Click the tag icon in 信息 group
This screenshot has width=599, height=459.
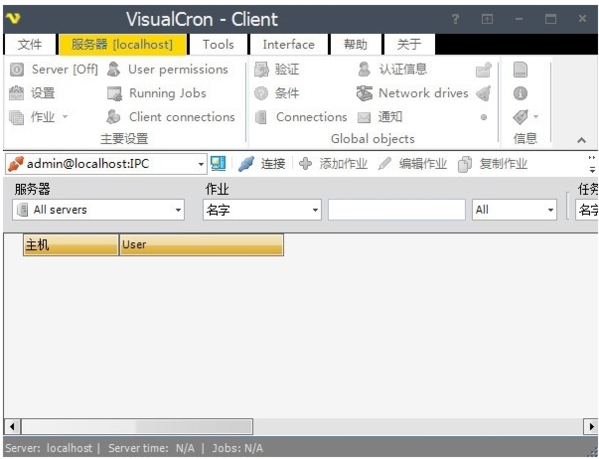(520, 117)
